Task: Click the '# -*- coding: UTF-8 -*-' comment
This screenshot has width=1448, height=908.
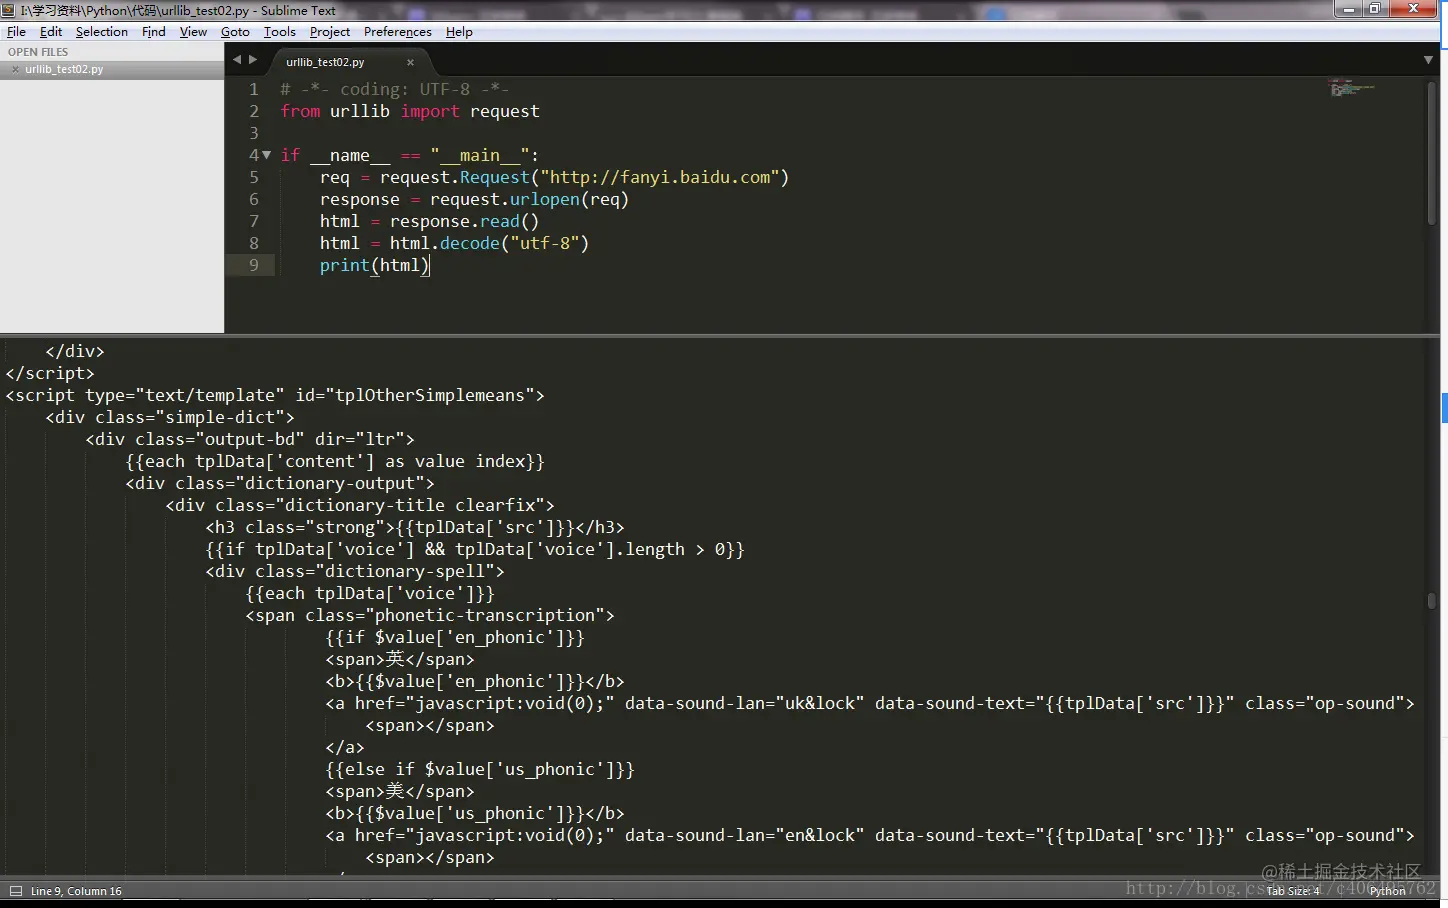Action: 395,89
